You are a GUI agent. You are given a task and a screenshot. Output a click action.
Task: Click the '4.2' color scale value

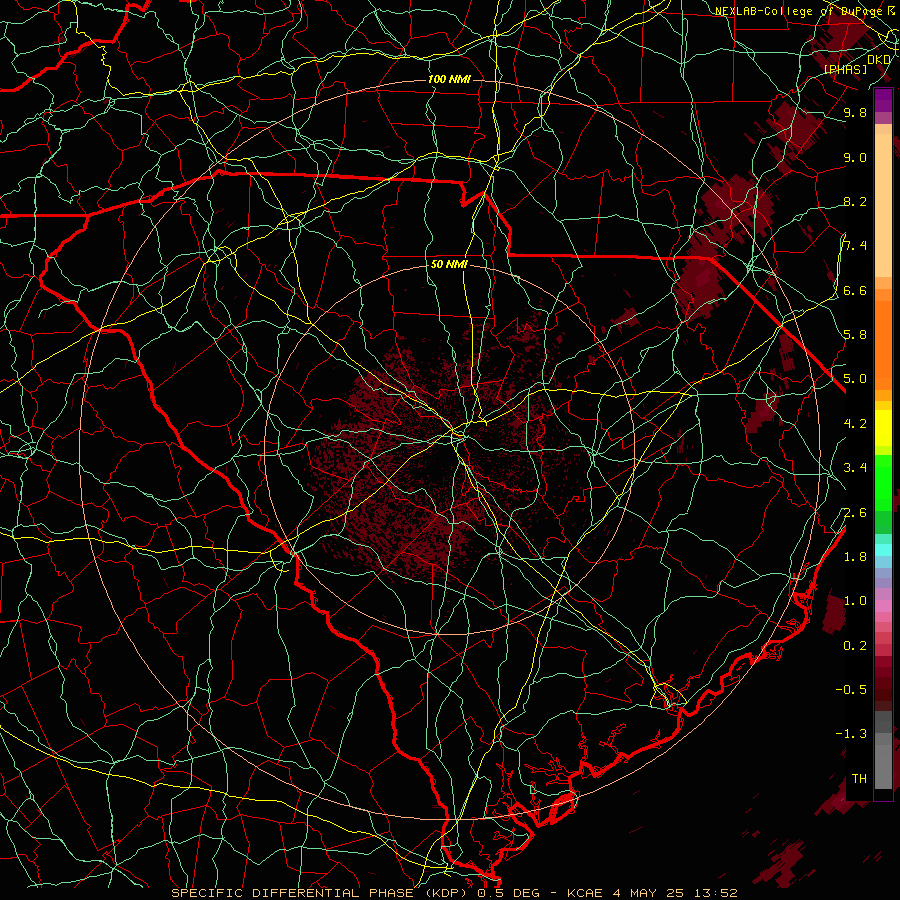click(855, 424)
